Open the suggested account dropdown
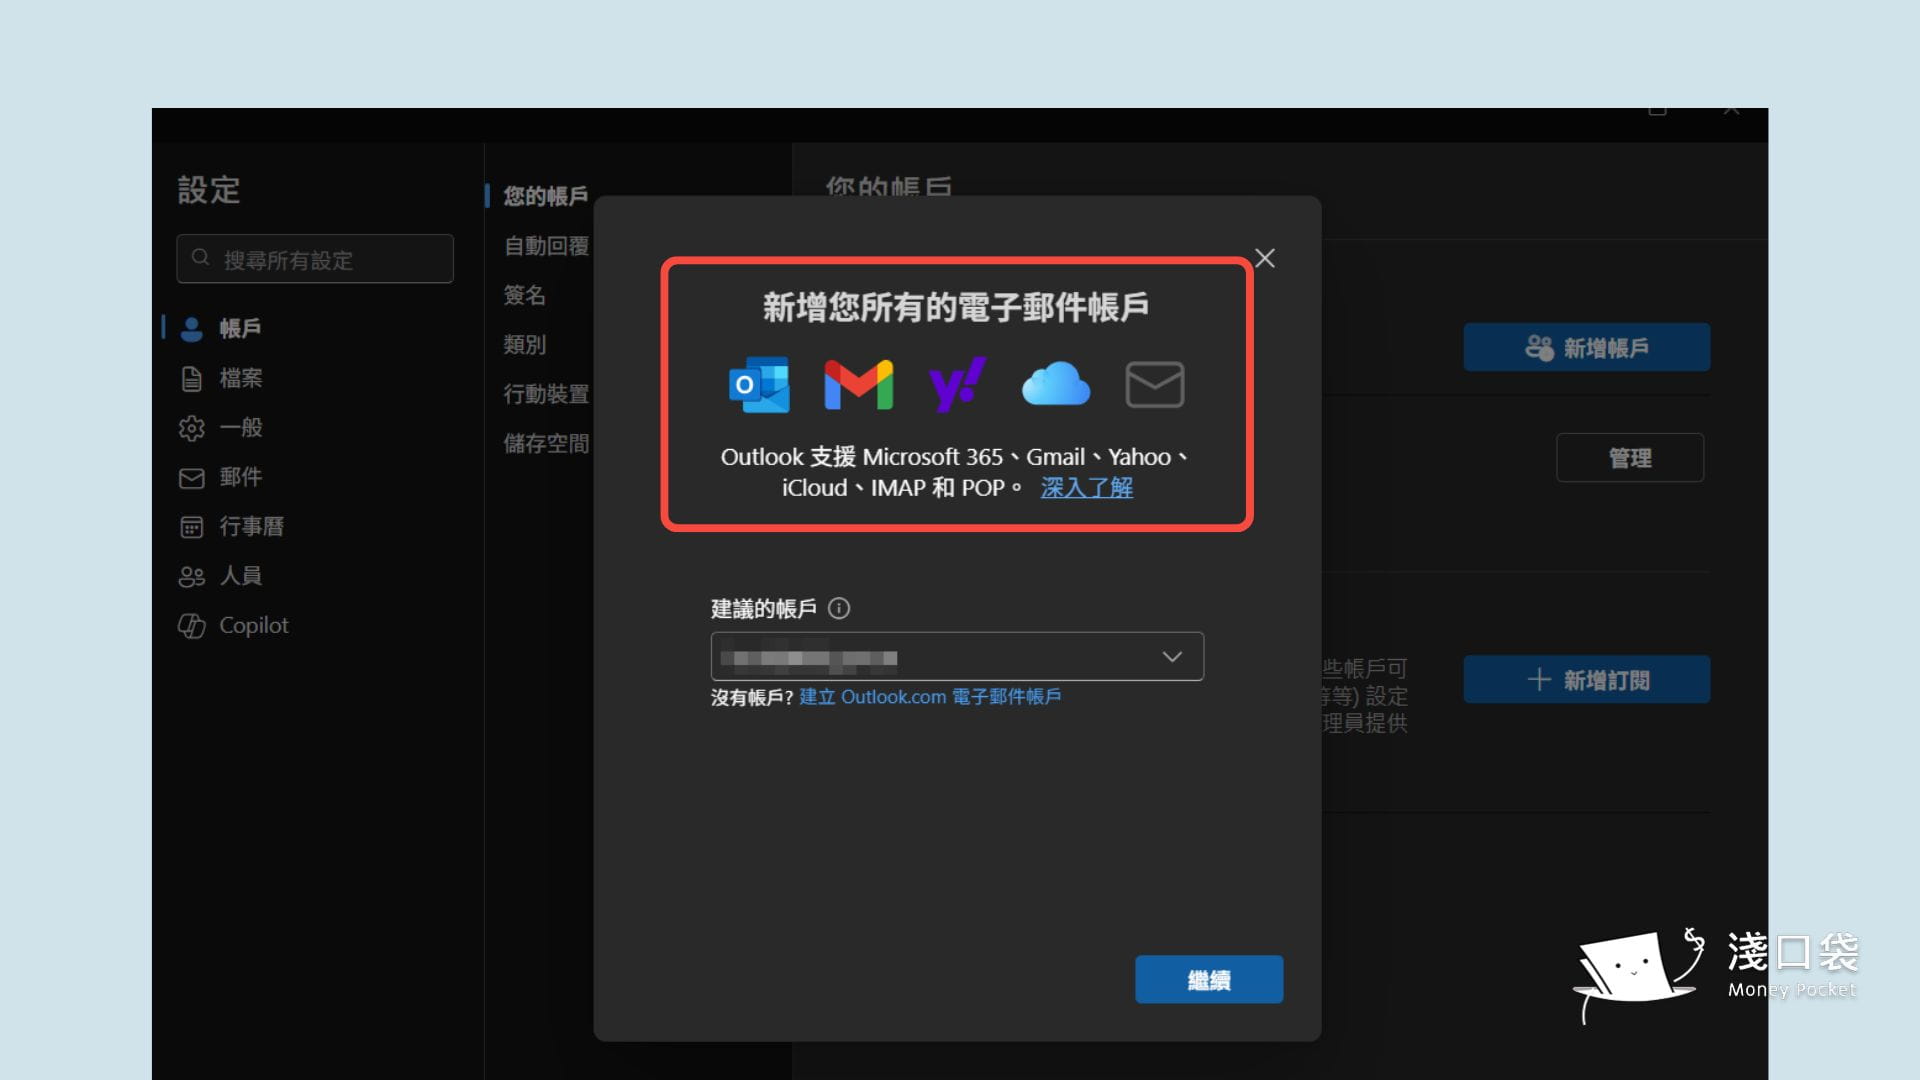1920x1080 pixels. [1170, 657]
